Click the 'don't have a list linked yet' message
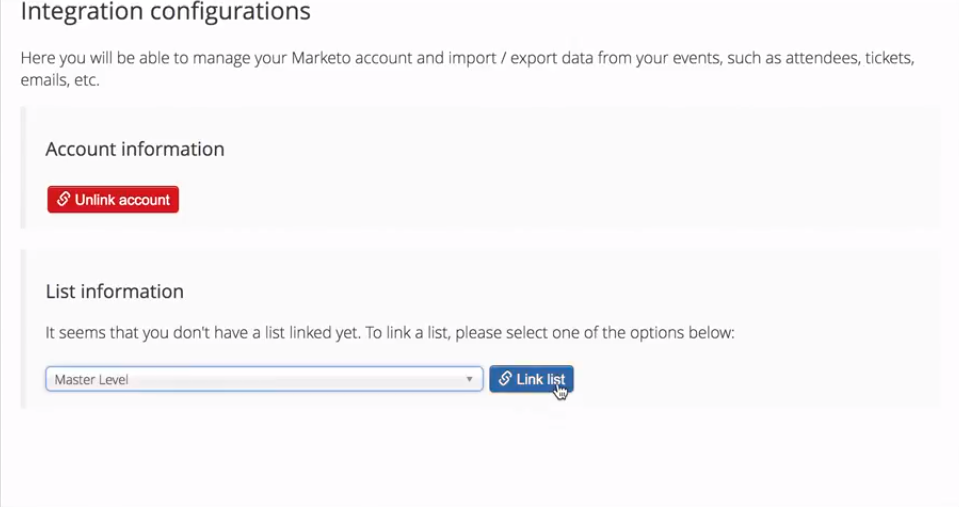This screenshot has height=507, width=959. [x=390, y=333]
